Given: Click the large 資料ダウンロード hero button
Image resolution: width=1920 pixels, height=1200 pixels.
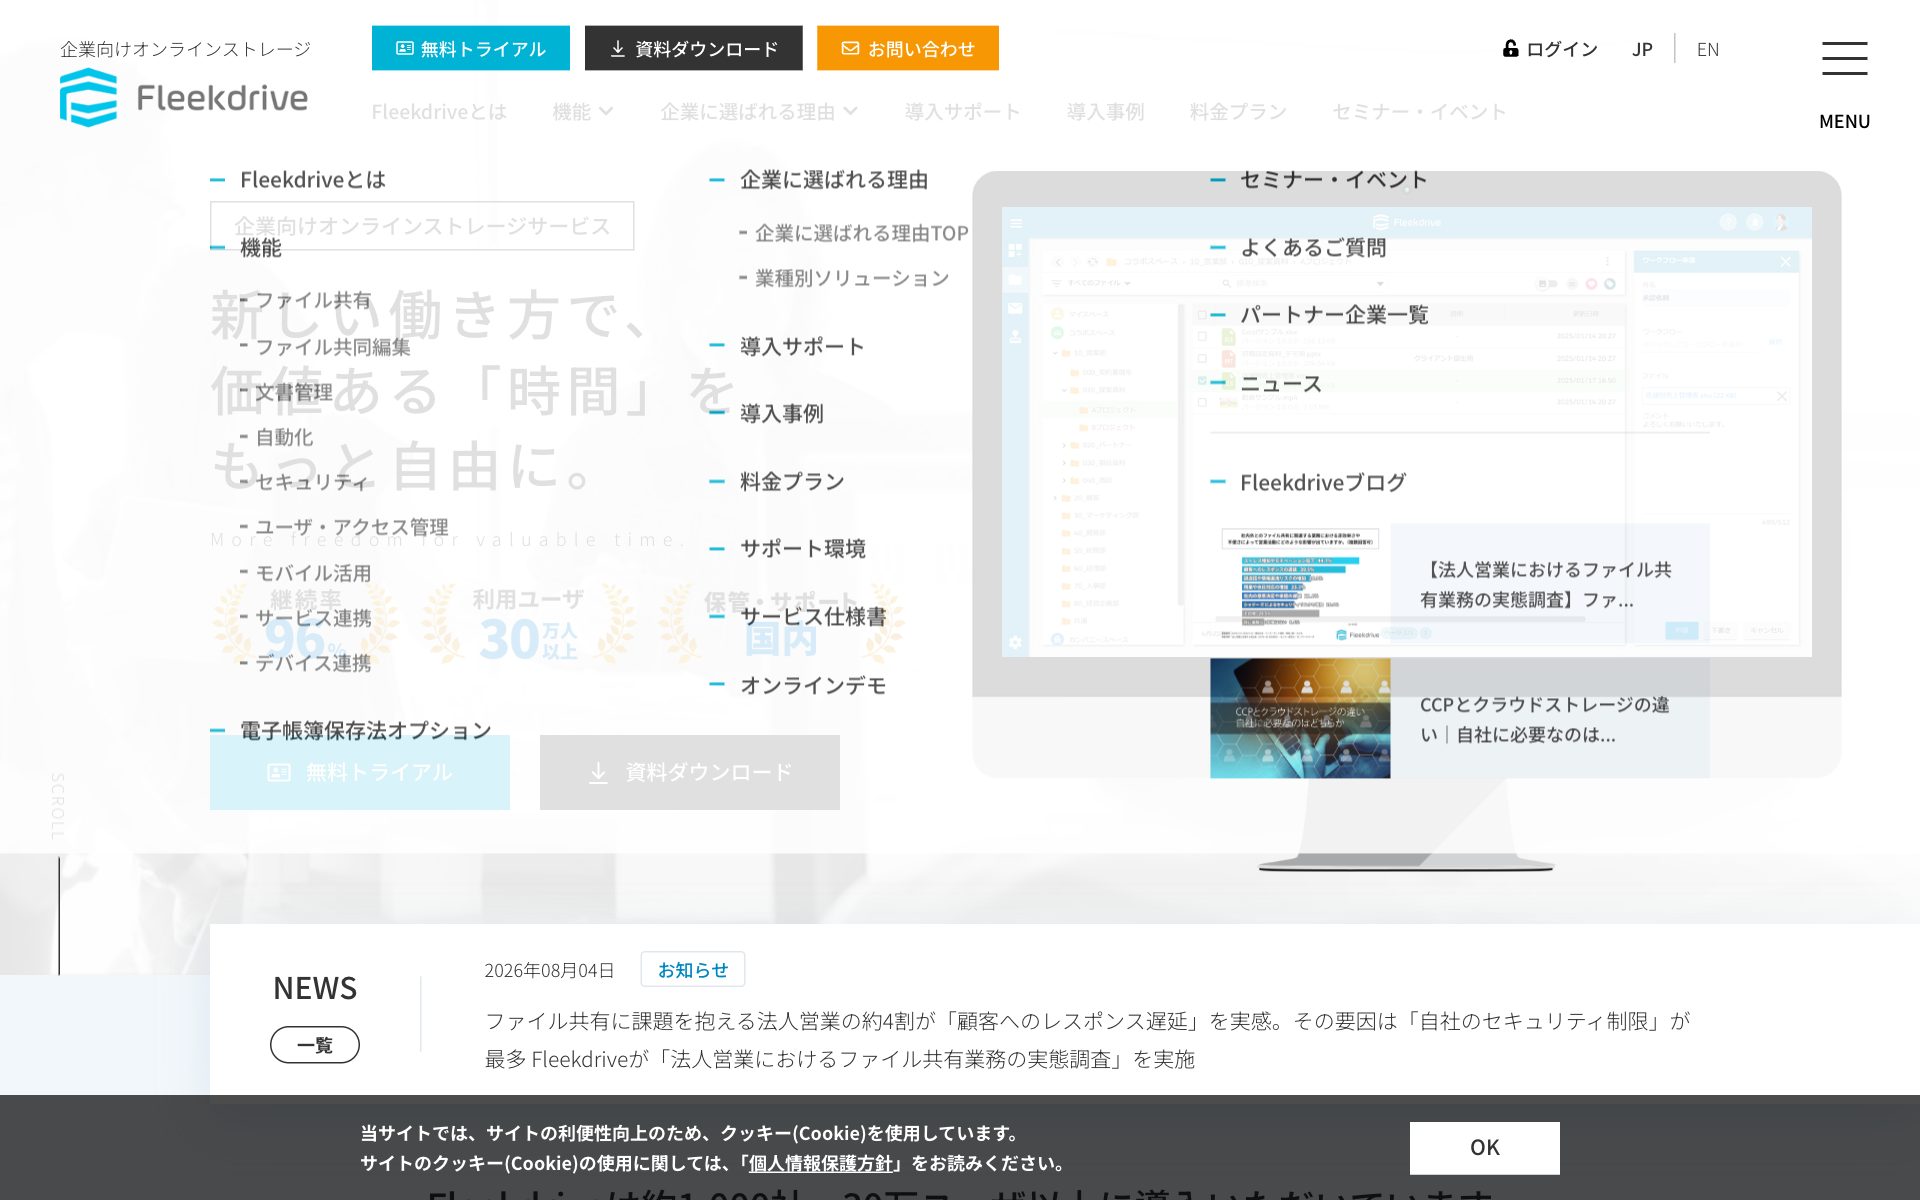Looking at the screenshot, I should point(690,773).
